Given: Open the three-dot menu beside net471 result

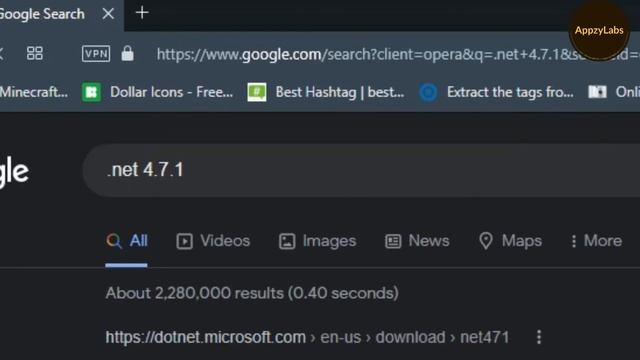Looking at the screenshot, I should point(539,337).
